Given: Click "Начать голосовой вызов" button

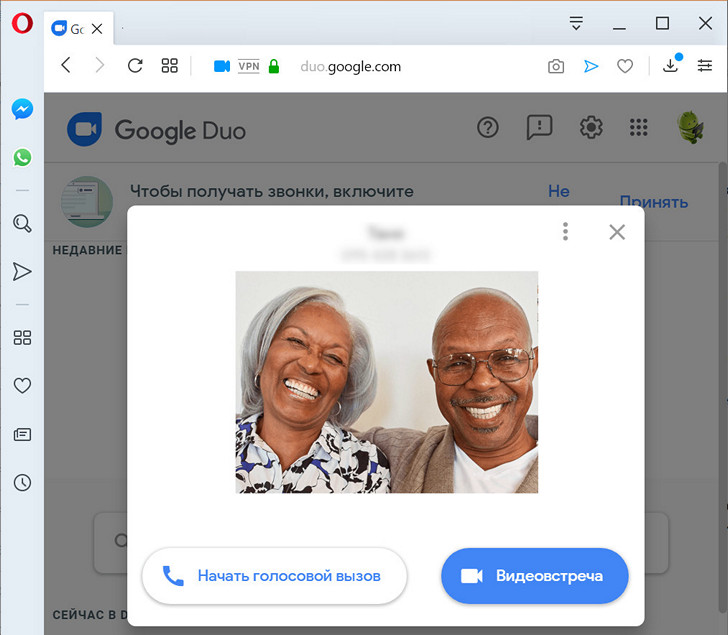Looking at the screenshot, I should click(274, 576).
